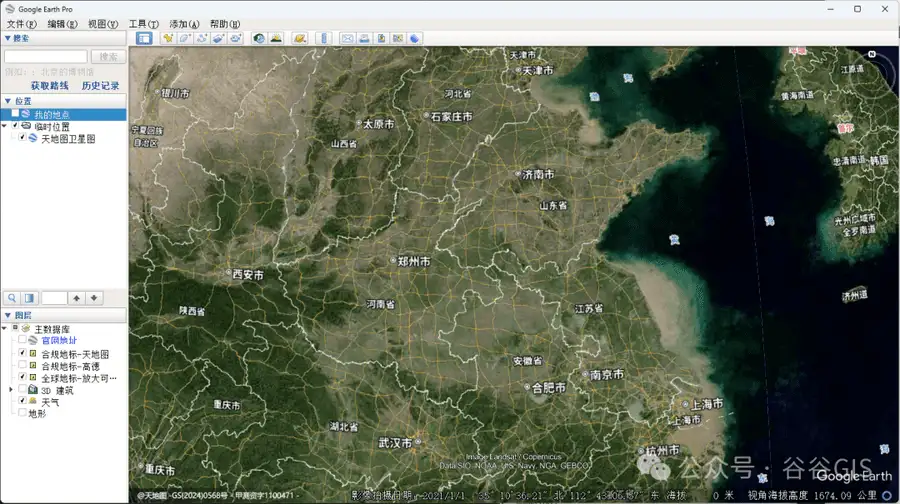The width and height of the screenshot is (900, 504).
Task: Click the 西安市 city label on the map
Action: tap(248, 274)
